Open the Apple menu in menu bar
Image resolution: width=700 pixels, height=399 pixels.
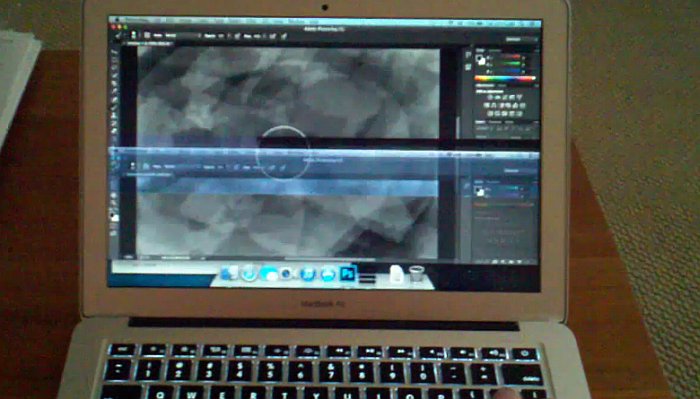[x=117, y=20]
